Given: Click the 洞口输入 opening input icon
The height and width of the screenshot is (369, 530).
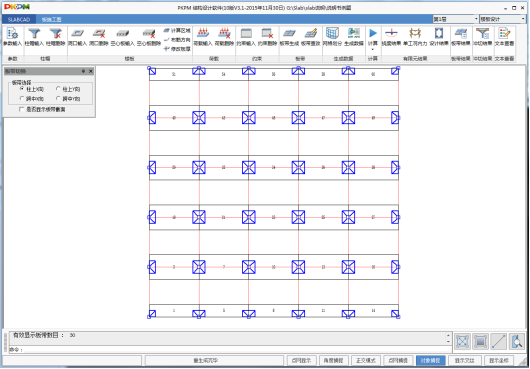Looking at the screenshot, I should pyautogui.click(x=78, y=37).
